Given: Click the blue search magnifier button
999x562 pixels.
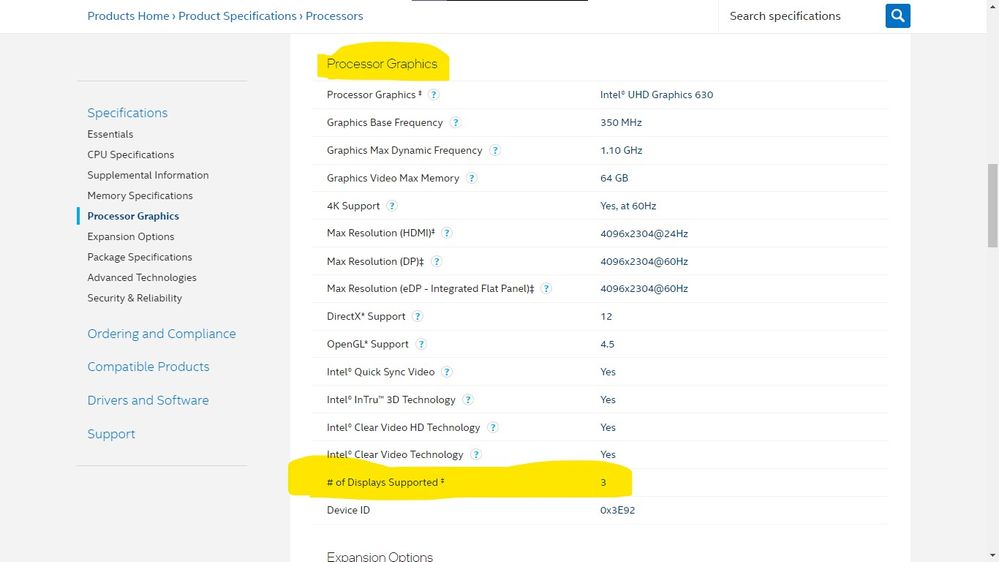Looking at the screenshot, I should tap(897, 16).
